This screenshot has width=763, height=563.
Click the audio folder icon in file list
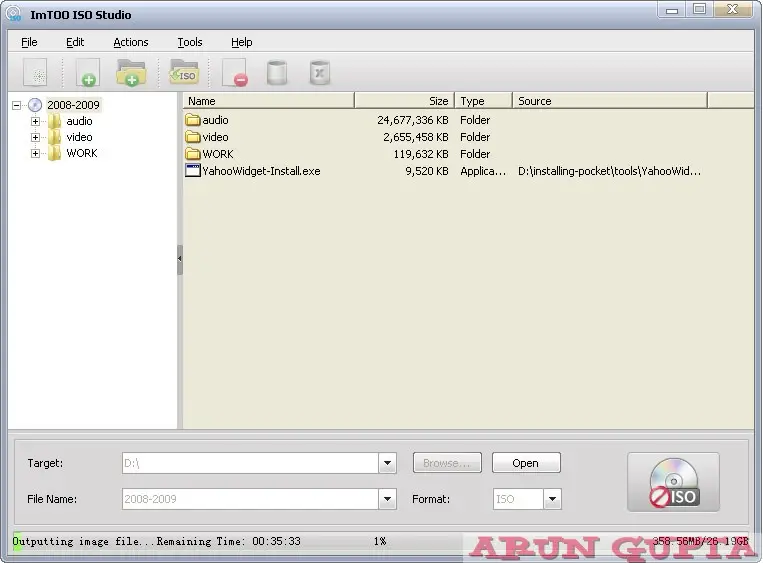[193, 120]
